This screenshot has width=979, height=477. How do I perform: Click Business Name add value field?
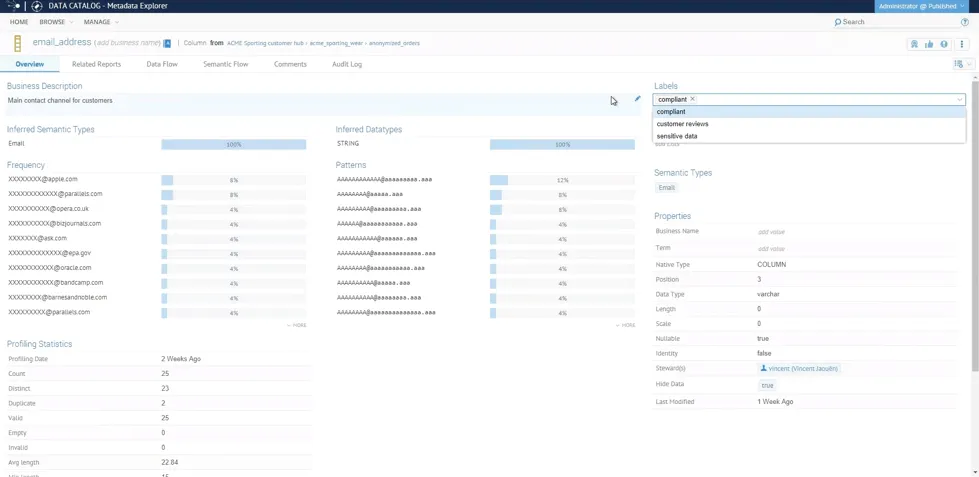click(771, 232)
